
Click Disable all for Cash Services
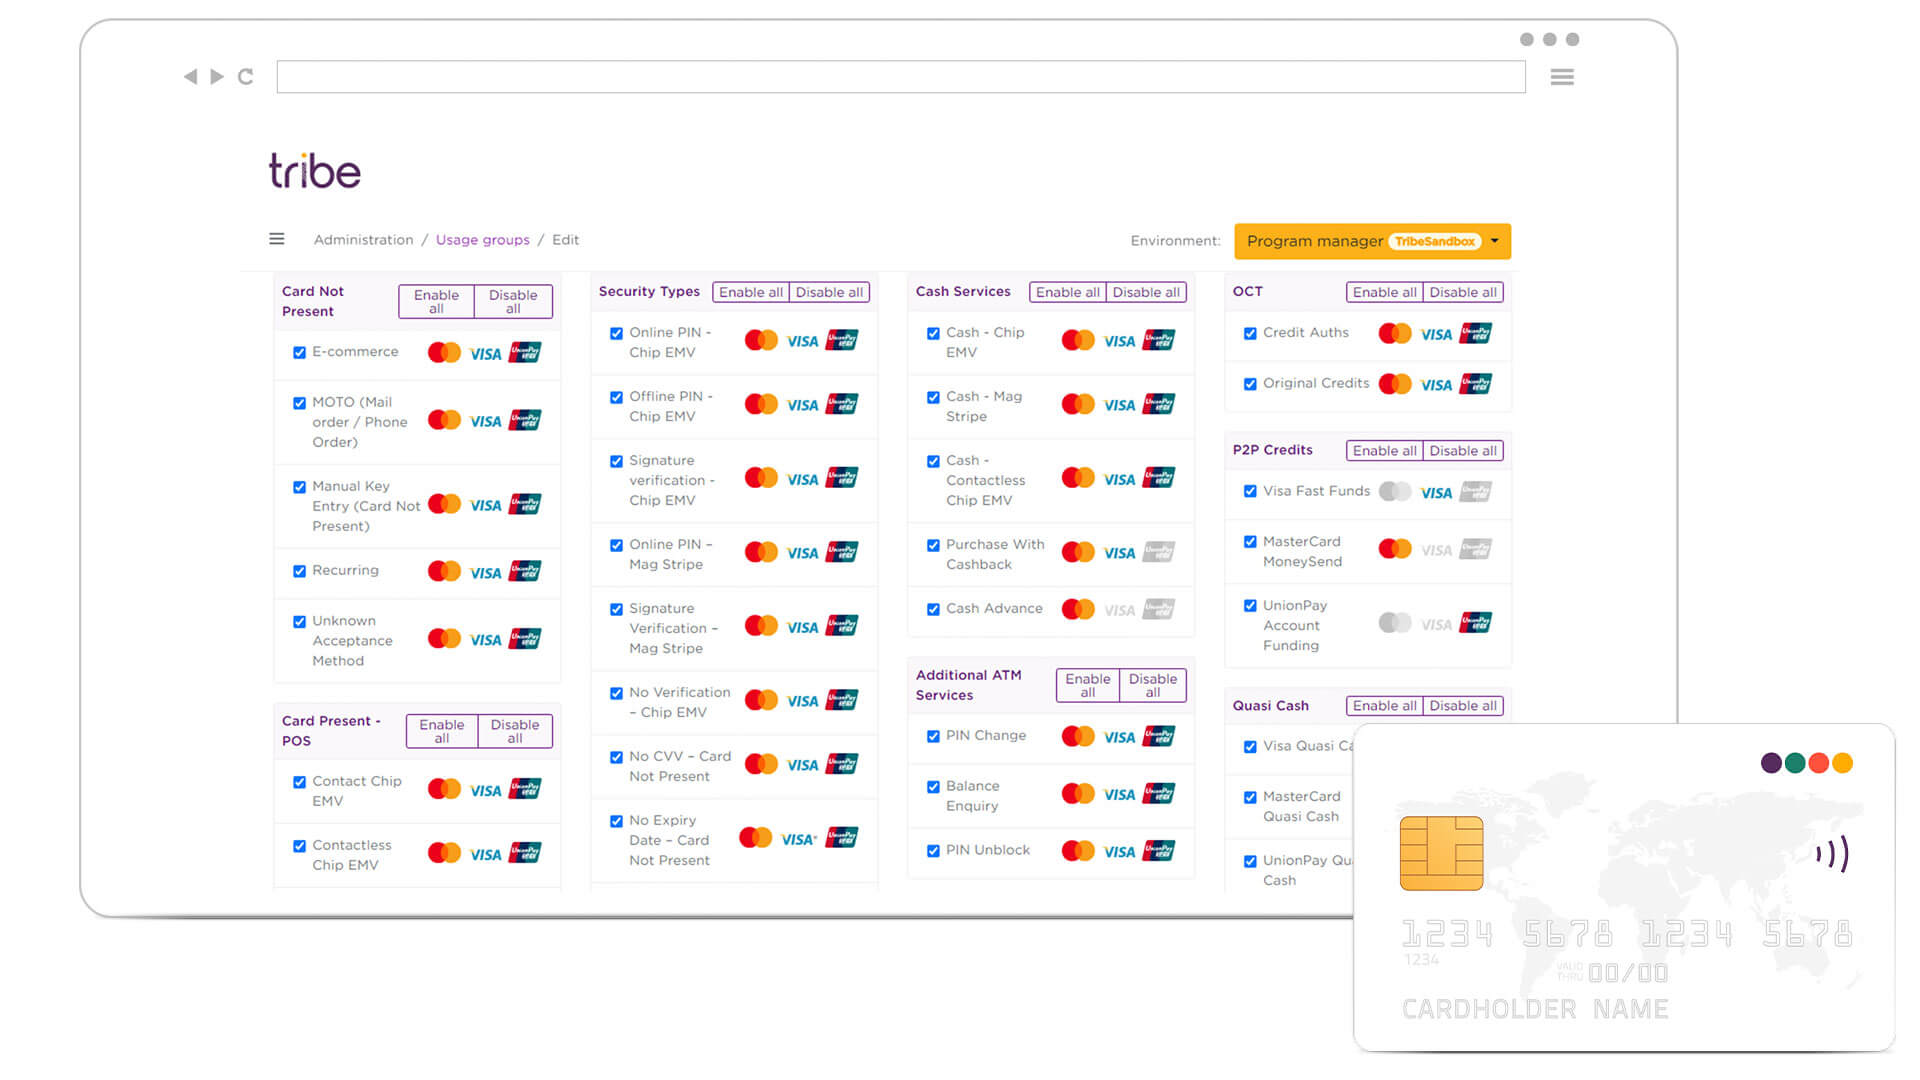point(1146,292)
